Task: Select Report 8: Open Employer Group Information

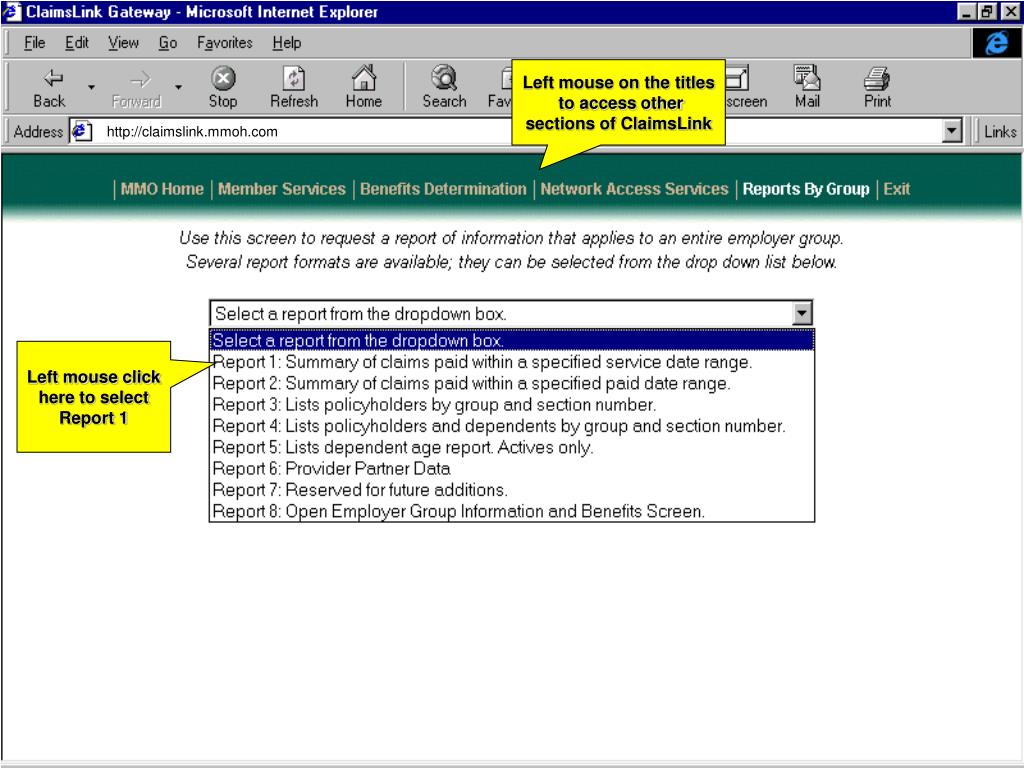Action: [x=512, y=511]
